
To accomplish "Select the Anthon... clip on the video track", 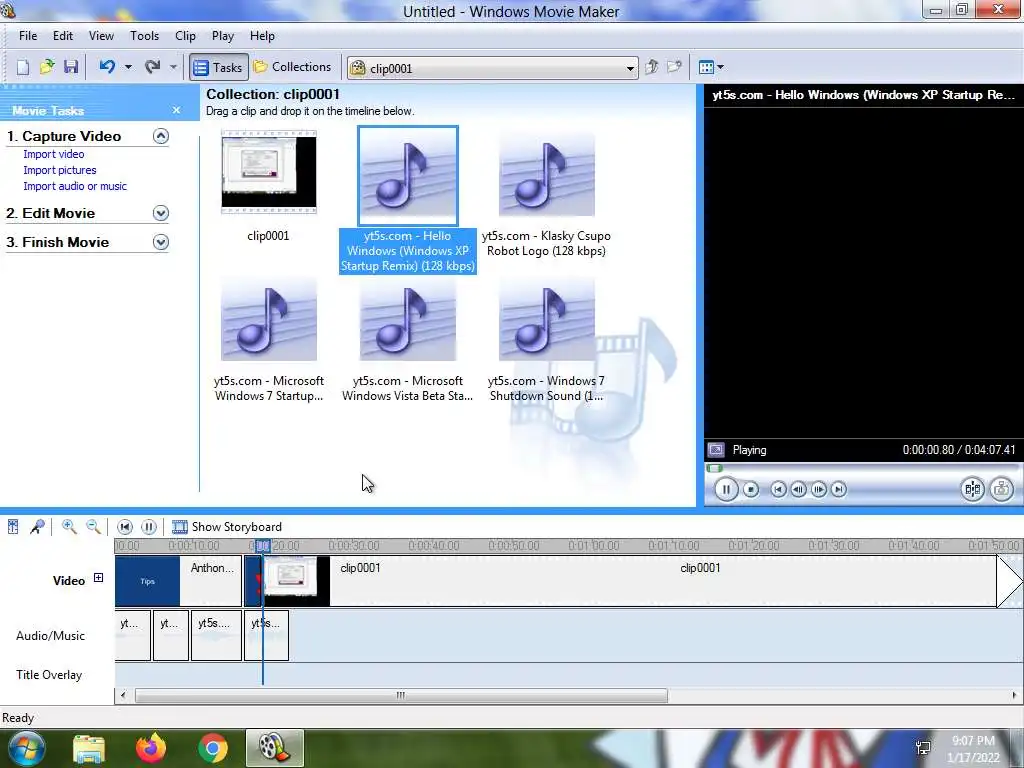I will (211, 581).
